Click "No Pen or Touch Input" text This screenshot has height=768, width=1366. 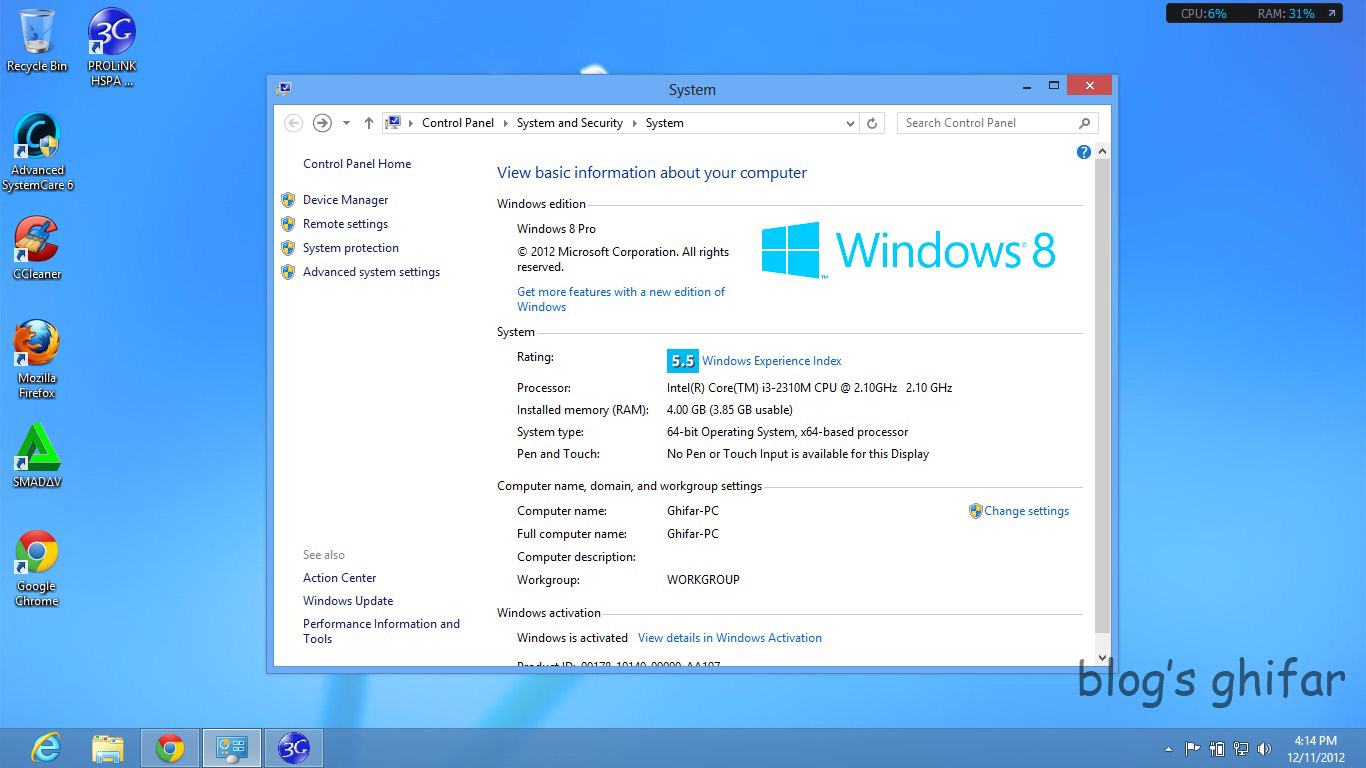pos(798,454)
